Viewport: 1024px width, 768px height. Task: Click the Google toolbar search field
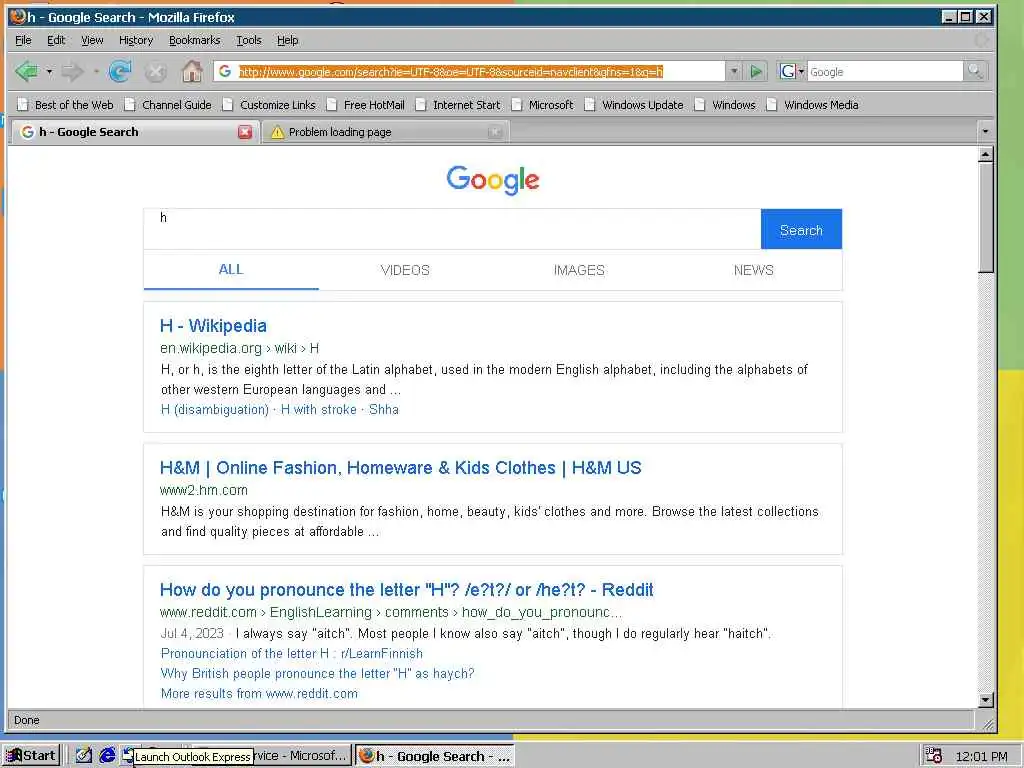click(x=885, y=71)
